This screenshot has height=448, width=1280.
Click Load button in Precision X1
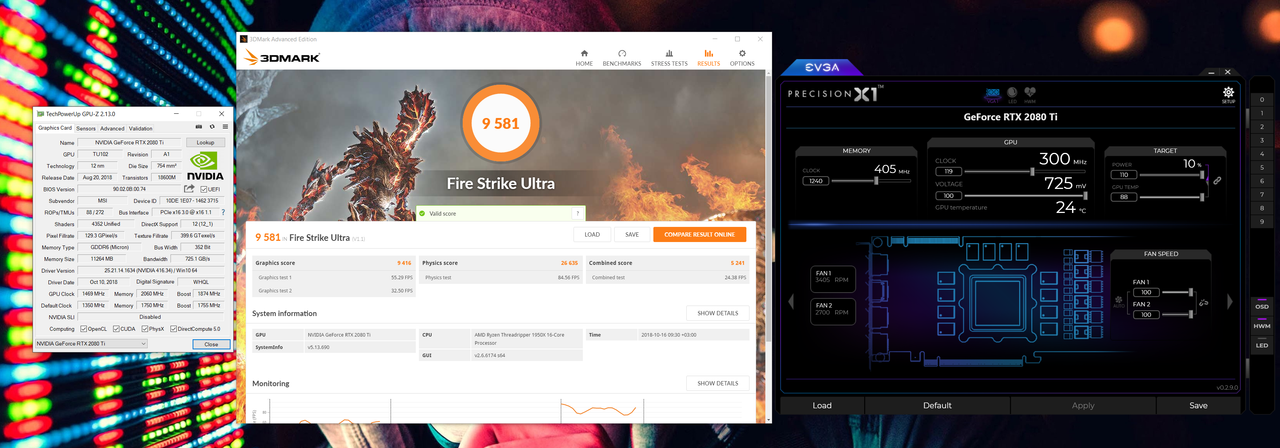coord(822,405)
